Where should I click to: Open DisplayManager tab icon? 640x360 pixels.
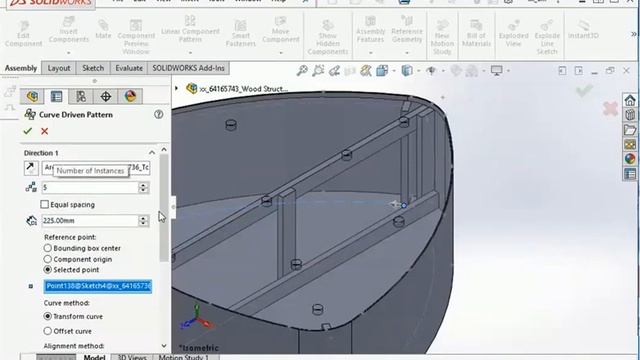click(x=130, y=96)
